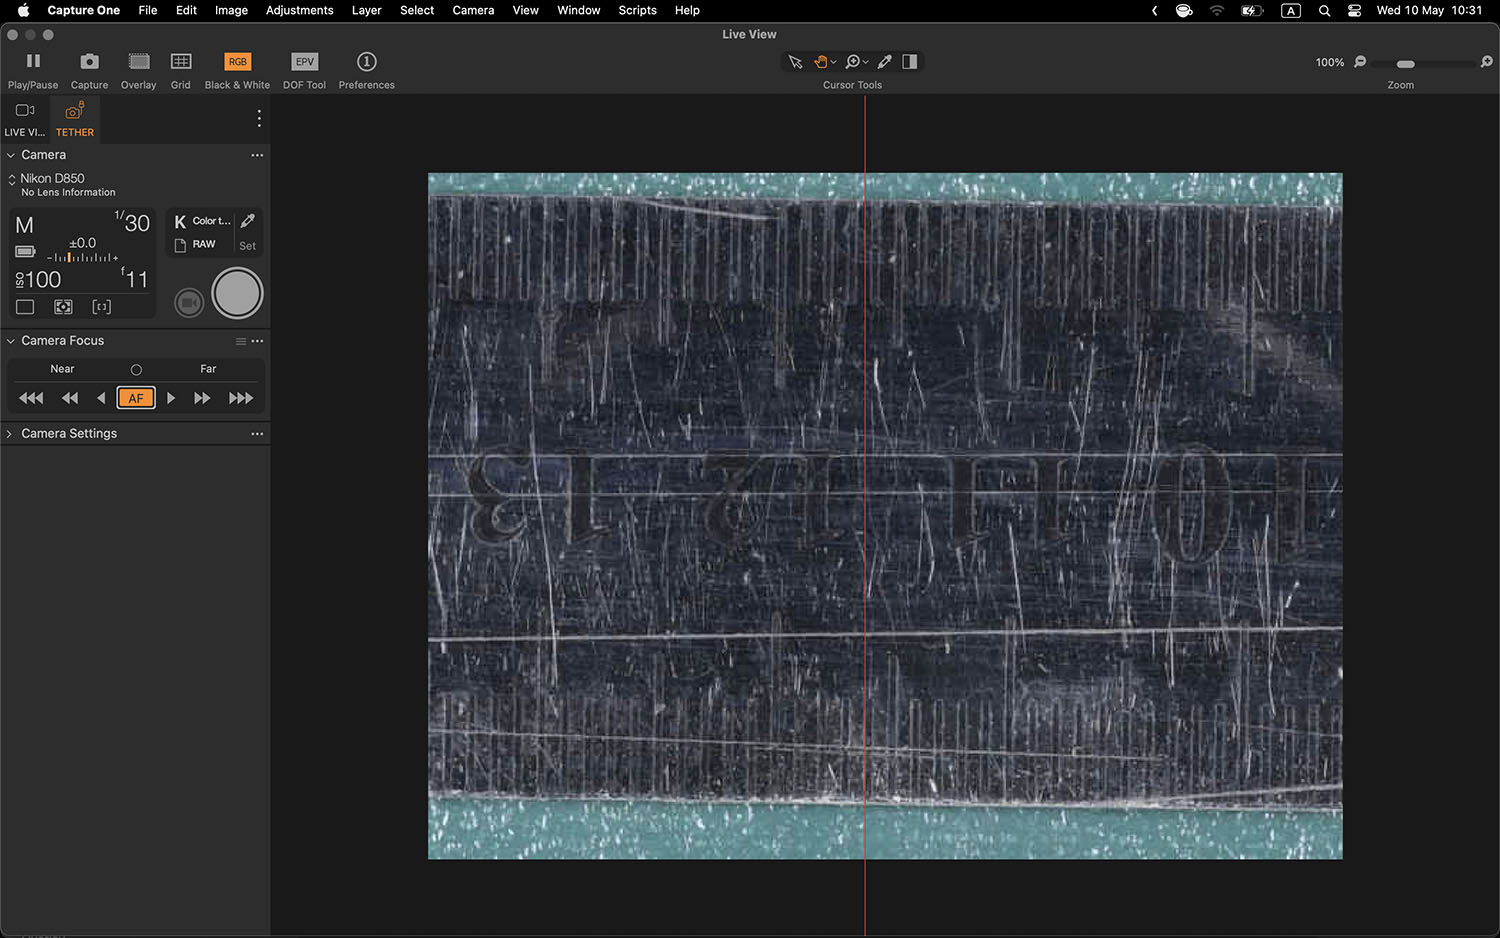Open the Zoom cursor tool dropdown arrow
This screenshot has height=938, width=1500.
pos(866,62)
